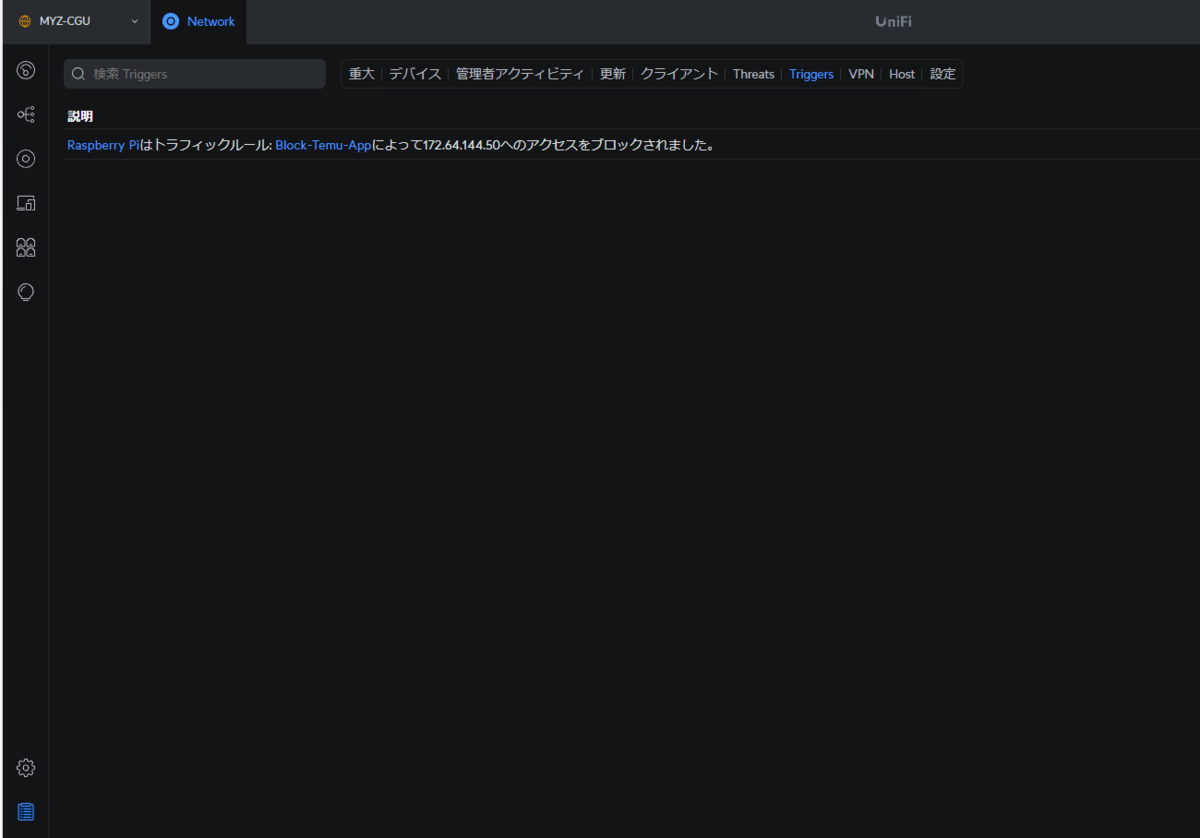The height and width of the screenshot is (838, 1200).
Task: Focus the 検索 Triggers search field
Action: tap(195, 74)
